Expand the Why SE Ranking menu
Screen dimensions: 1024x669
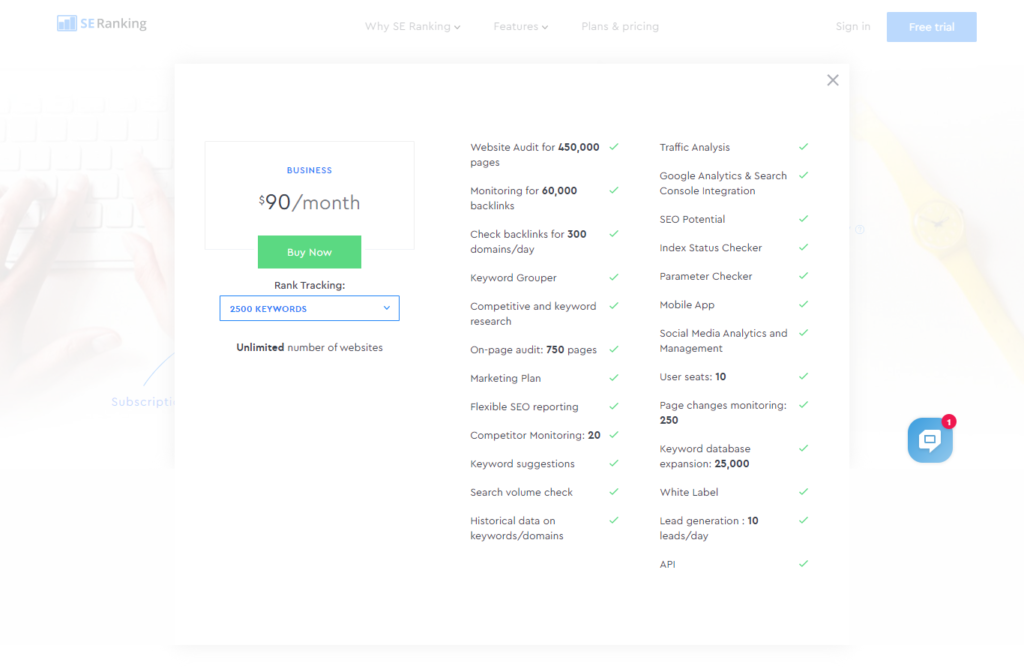(412, 27)
